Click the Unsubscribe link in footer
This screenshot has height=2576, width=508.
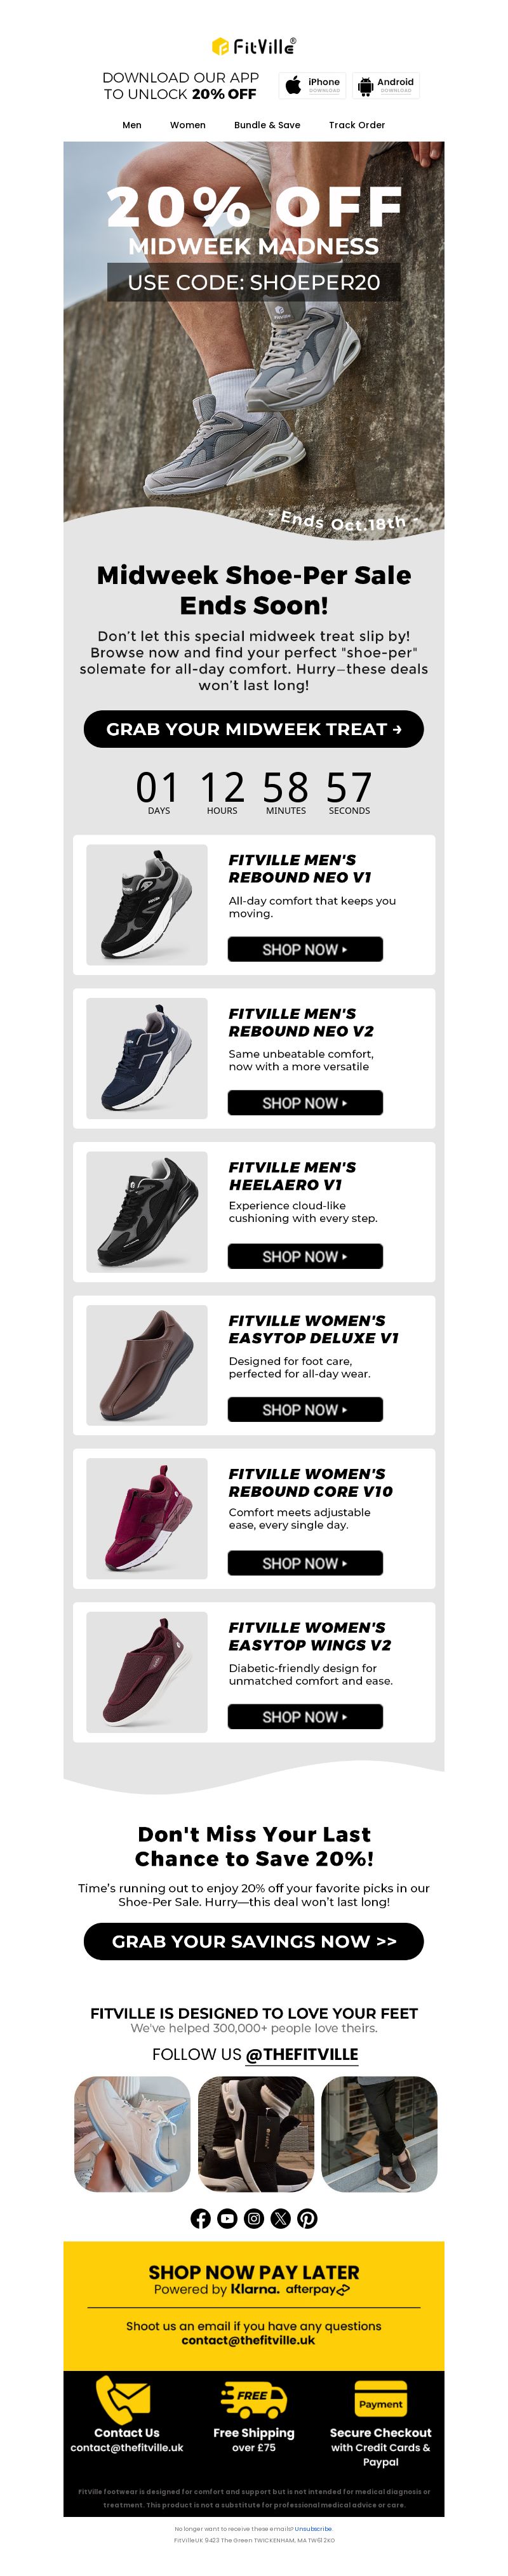(x=313, y=2528)
